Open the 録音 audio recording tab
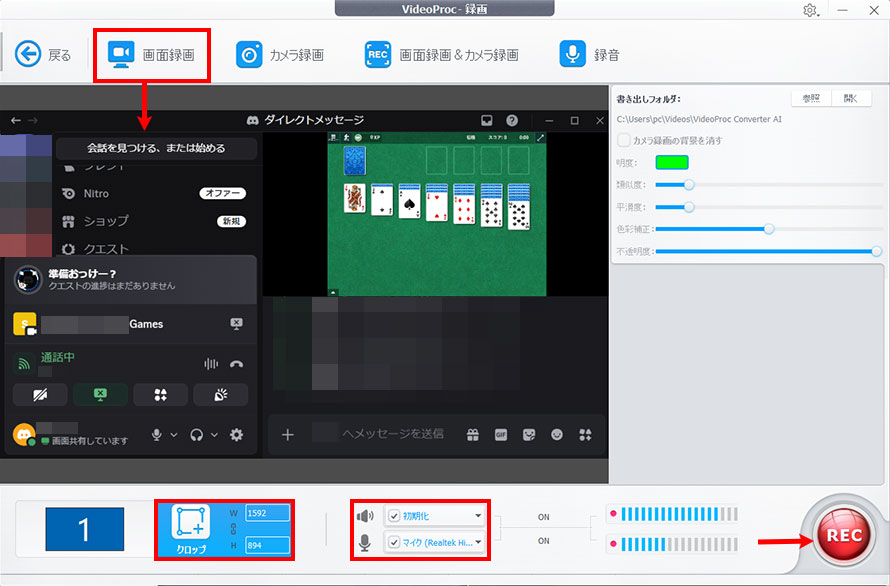The image size is (890, 586). (589, 55)
